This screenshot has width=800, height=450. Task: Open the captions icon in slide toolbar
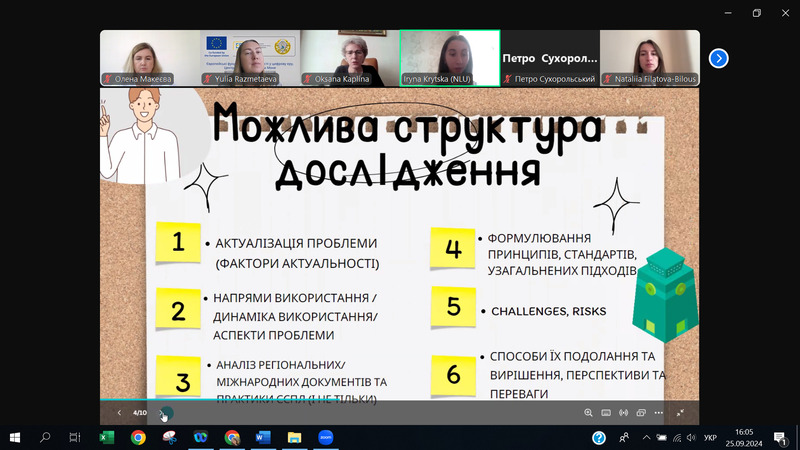point(605,413)
